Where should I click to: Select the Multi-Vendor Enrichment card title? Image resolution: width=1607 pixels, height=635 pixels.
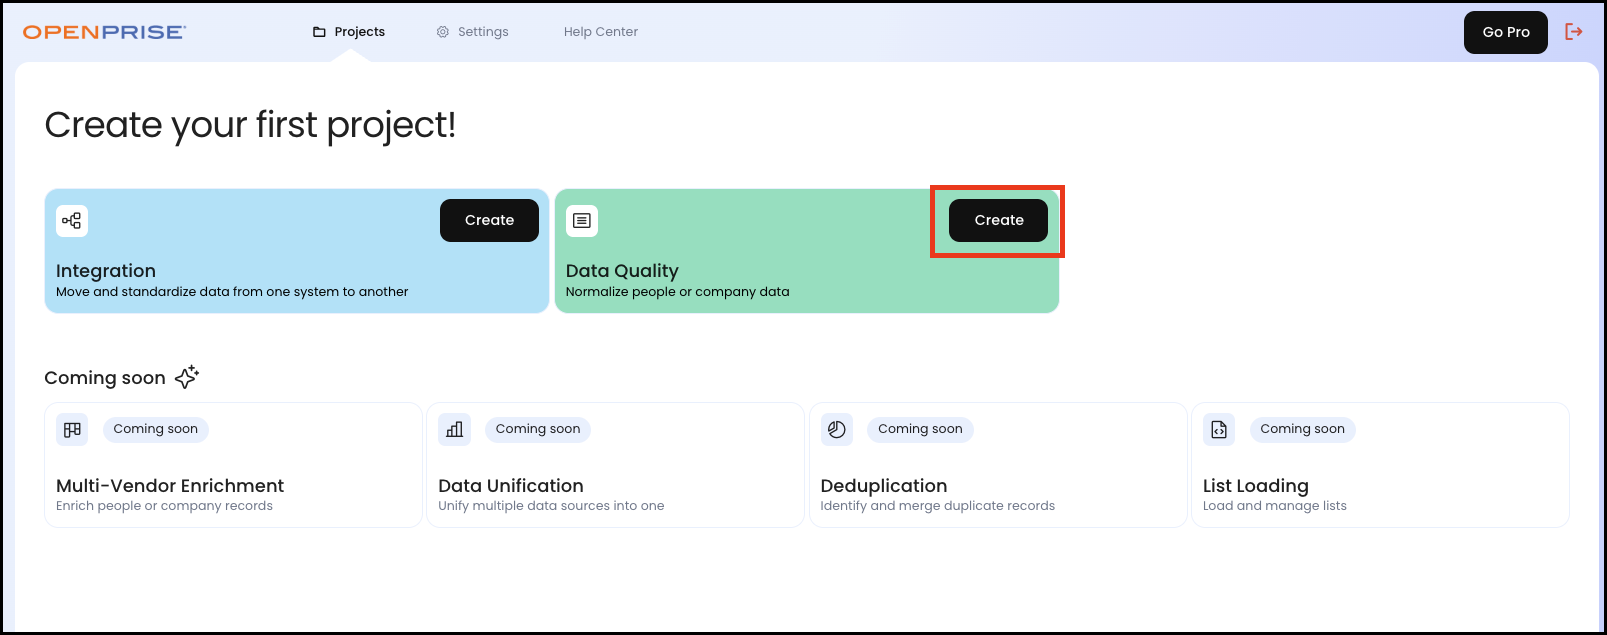170,486
